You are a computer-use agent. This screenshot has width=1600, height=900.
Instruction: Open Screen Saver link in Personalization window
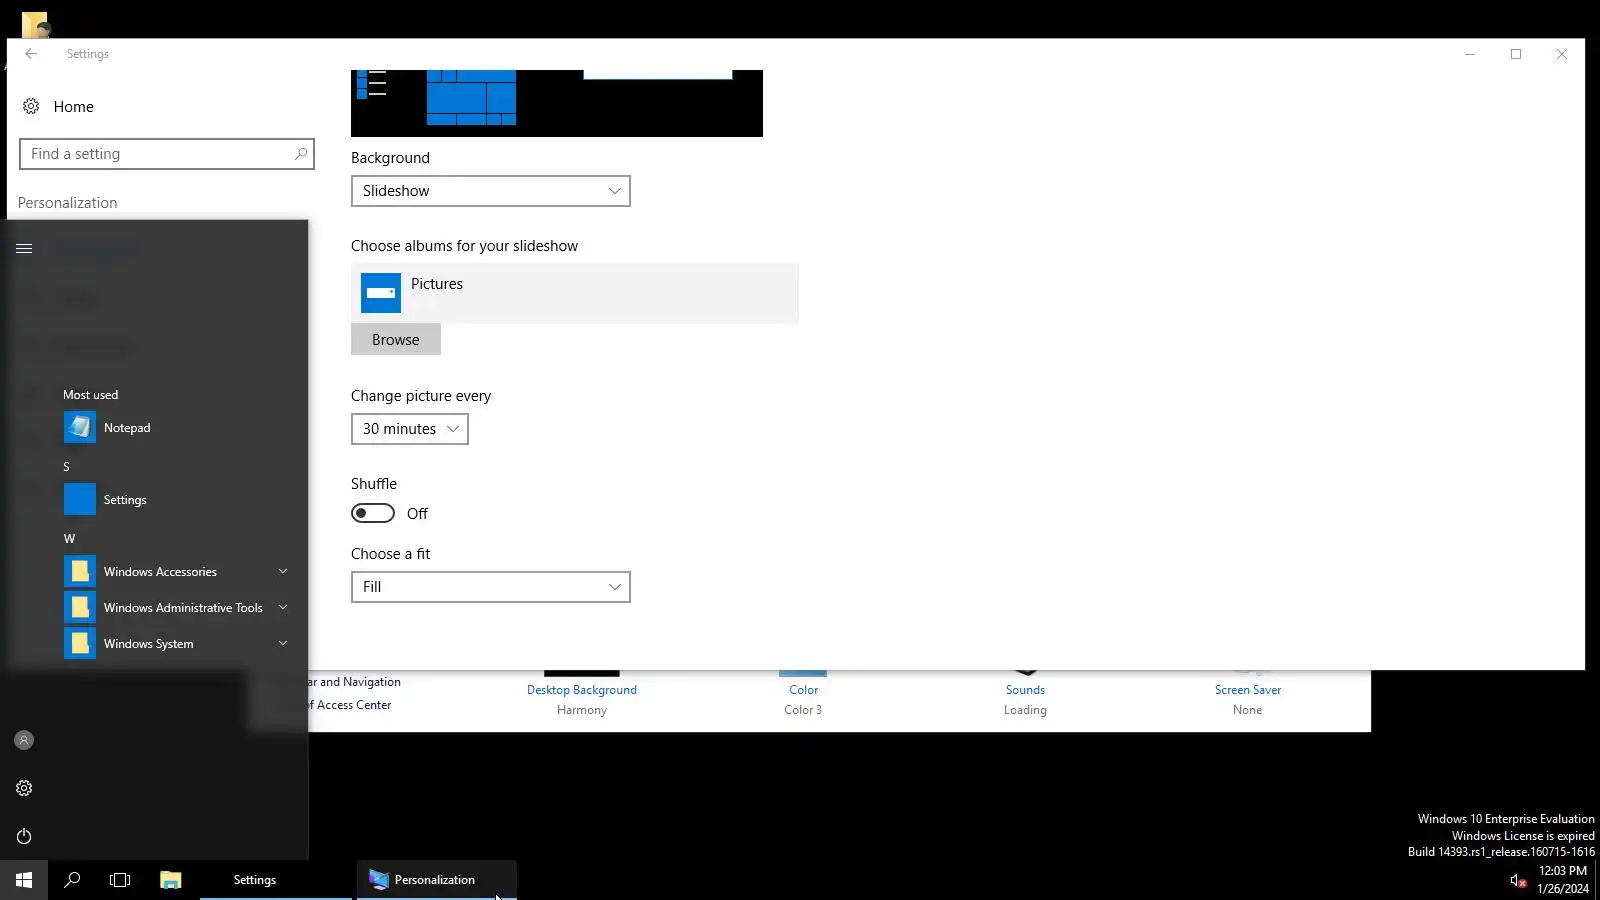(x=1248, y=690)
